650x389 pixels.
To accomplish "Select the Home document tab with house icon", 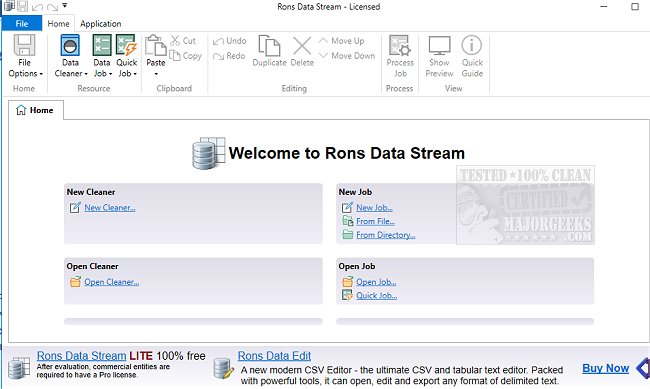I will click(36, 110).
